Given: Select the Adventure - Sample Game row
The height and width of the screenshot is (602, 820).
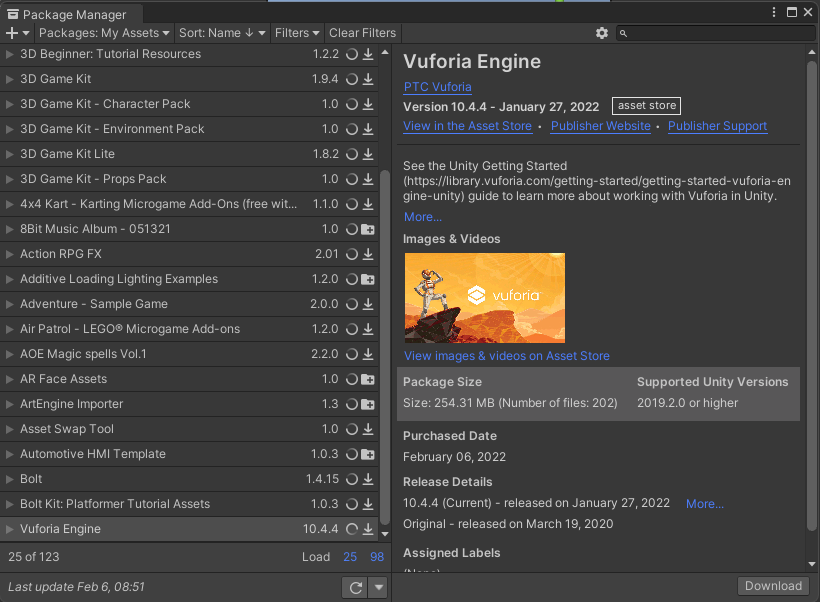Looking at the screenshot, I should click(189, 304).
